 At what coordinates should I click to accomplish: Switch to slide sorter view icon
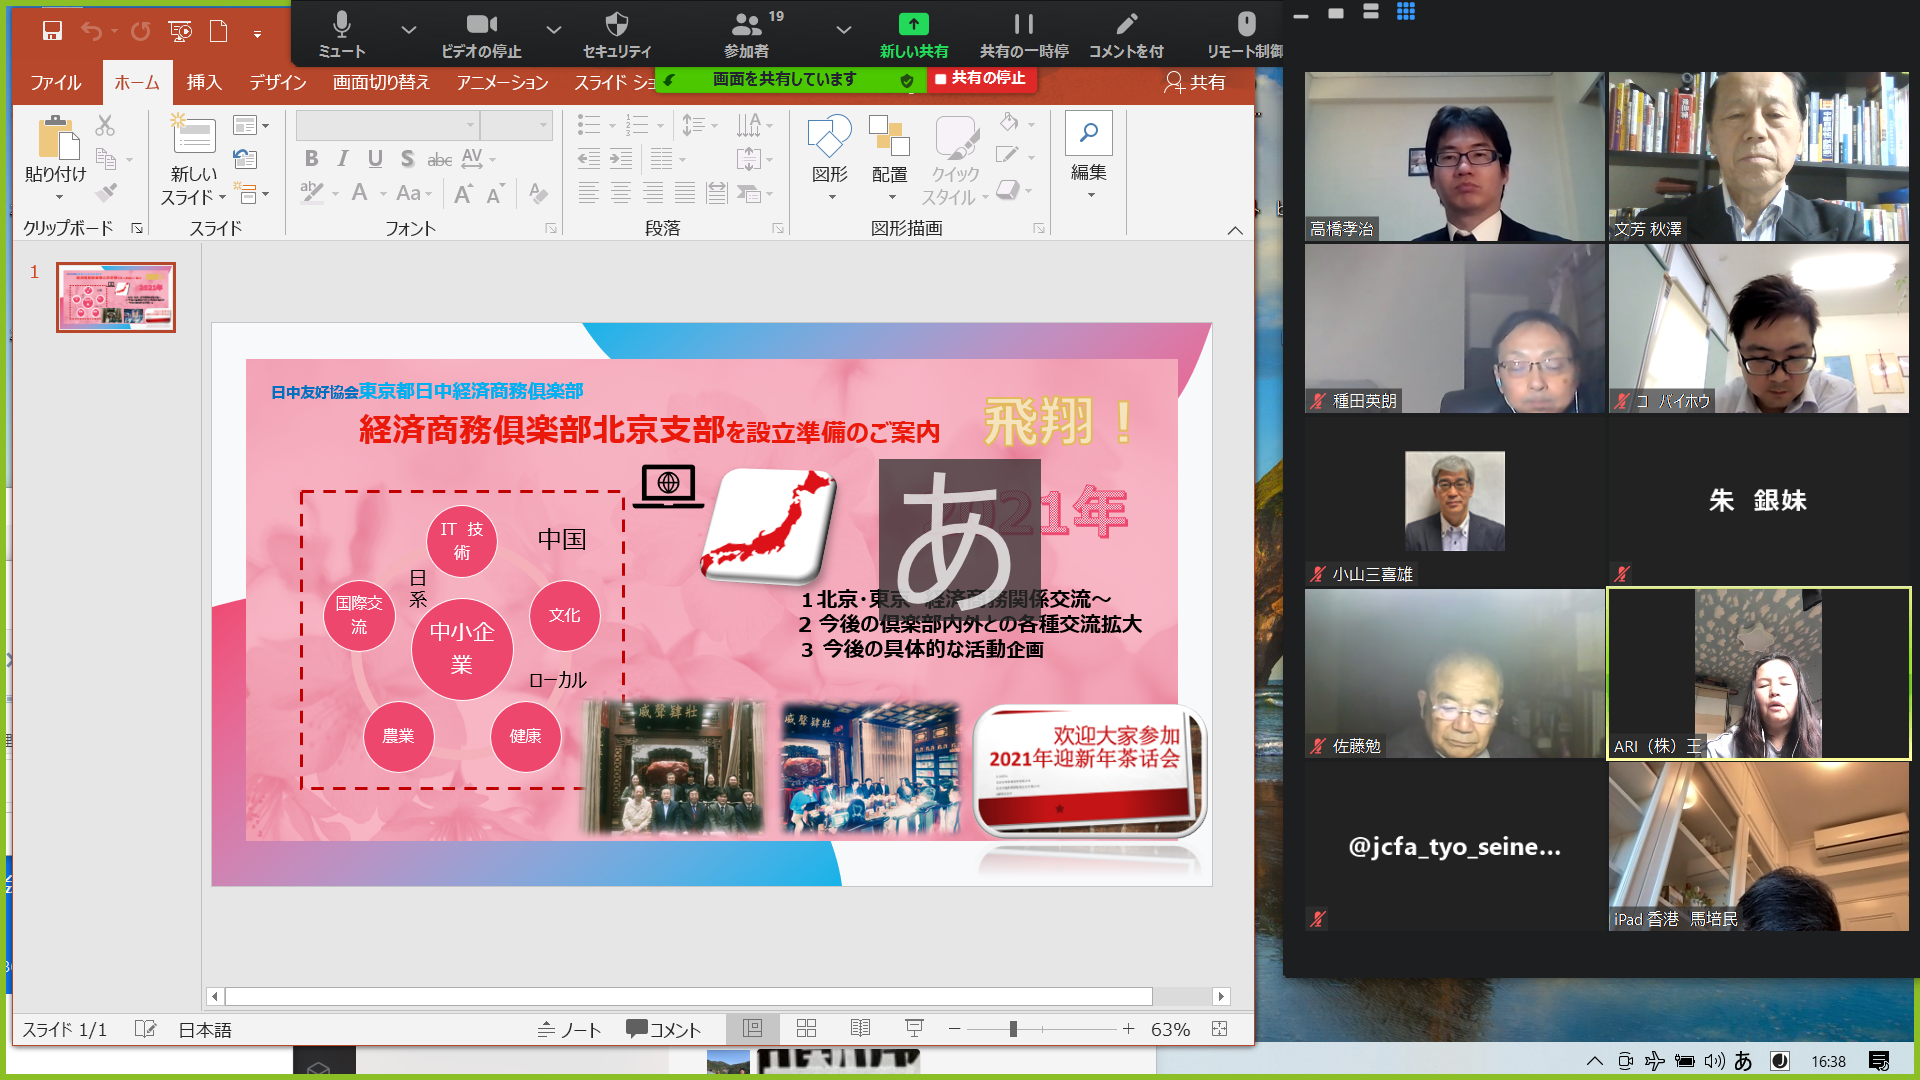pyautogui.click(x=806, y=1029)
